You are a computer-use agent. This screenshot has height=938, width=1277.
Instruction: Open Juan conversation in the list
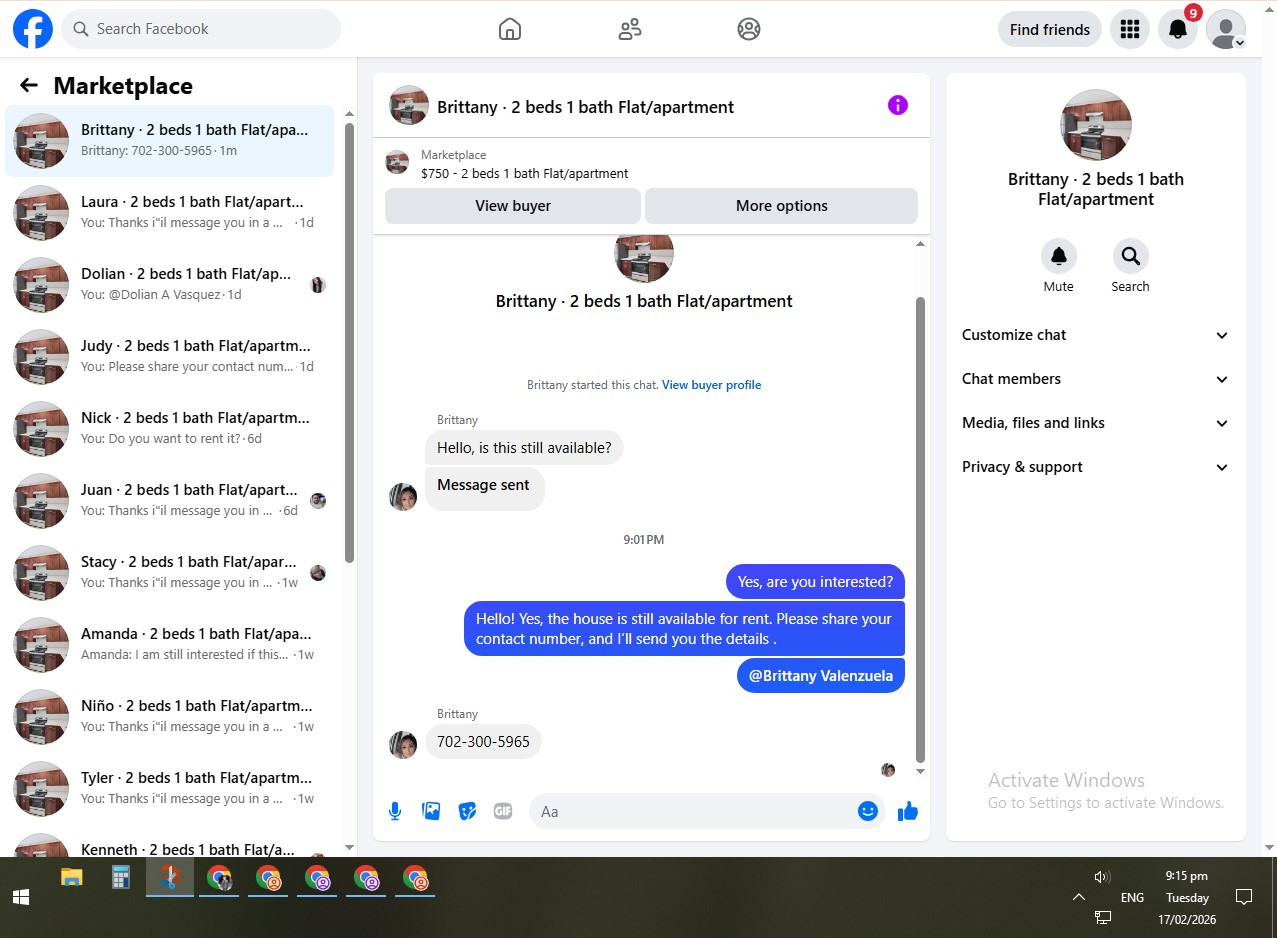(170, 501)
